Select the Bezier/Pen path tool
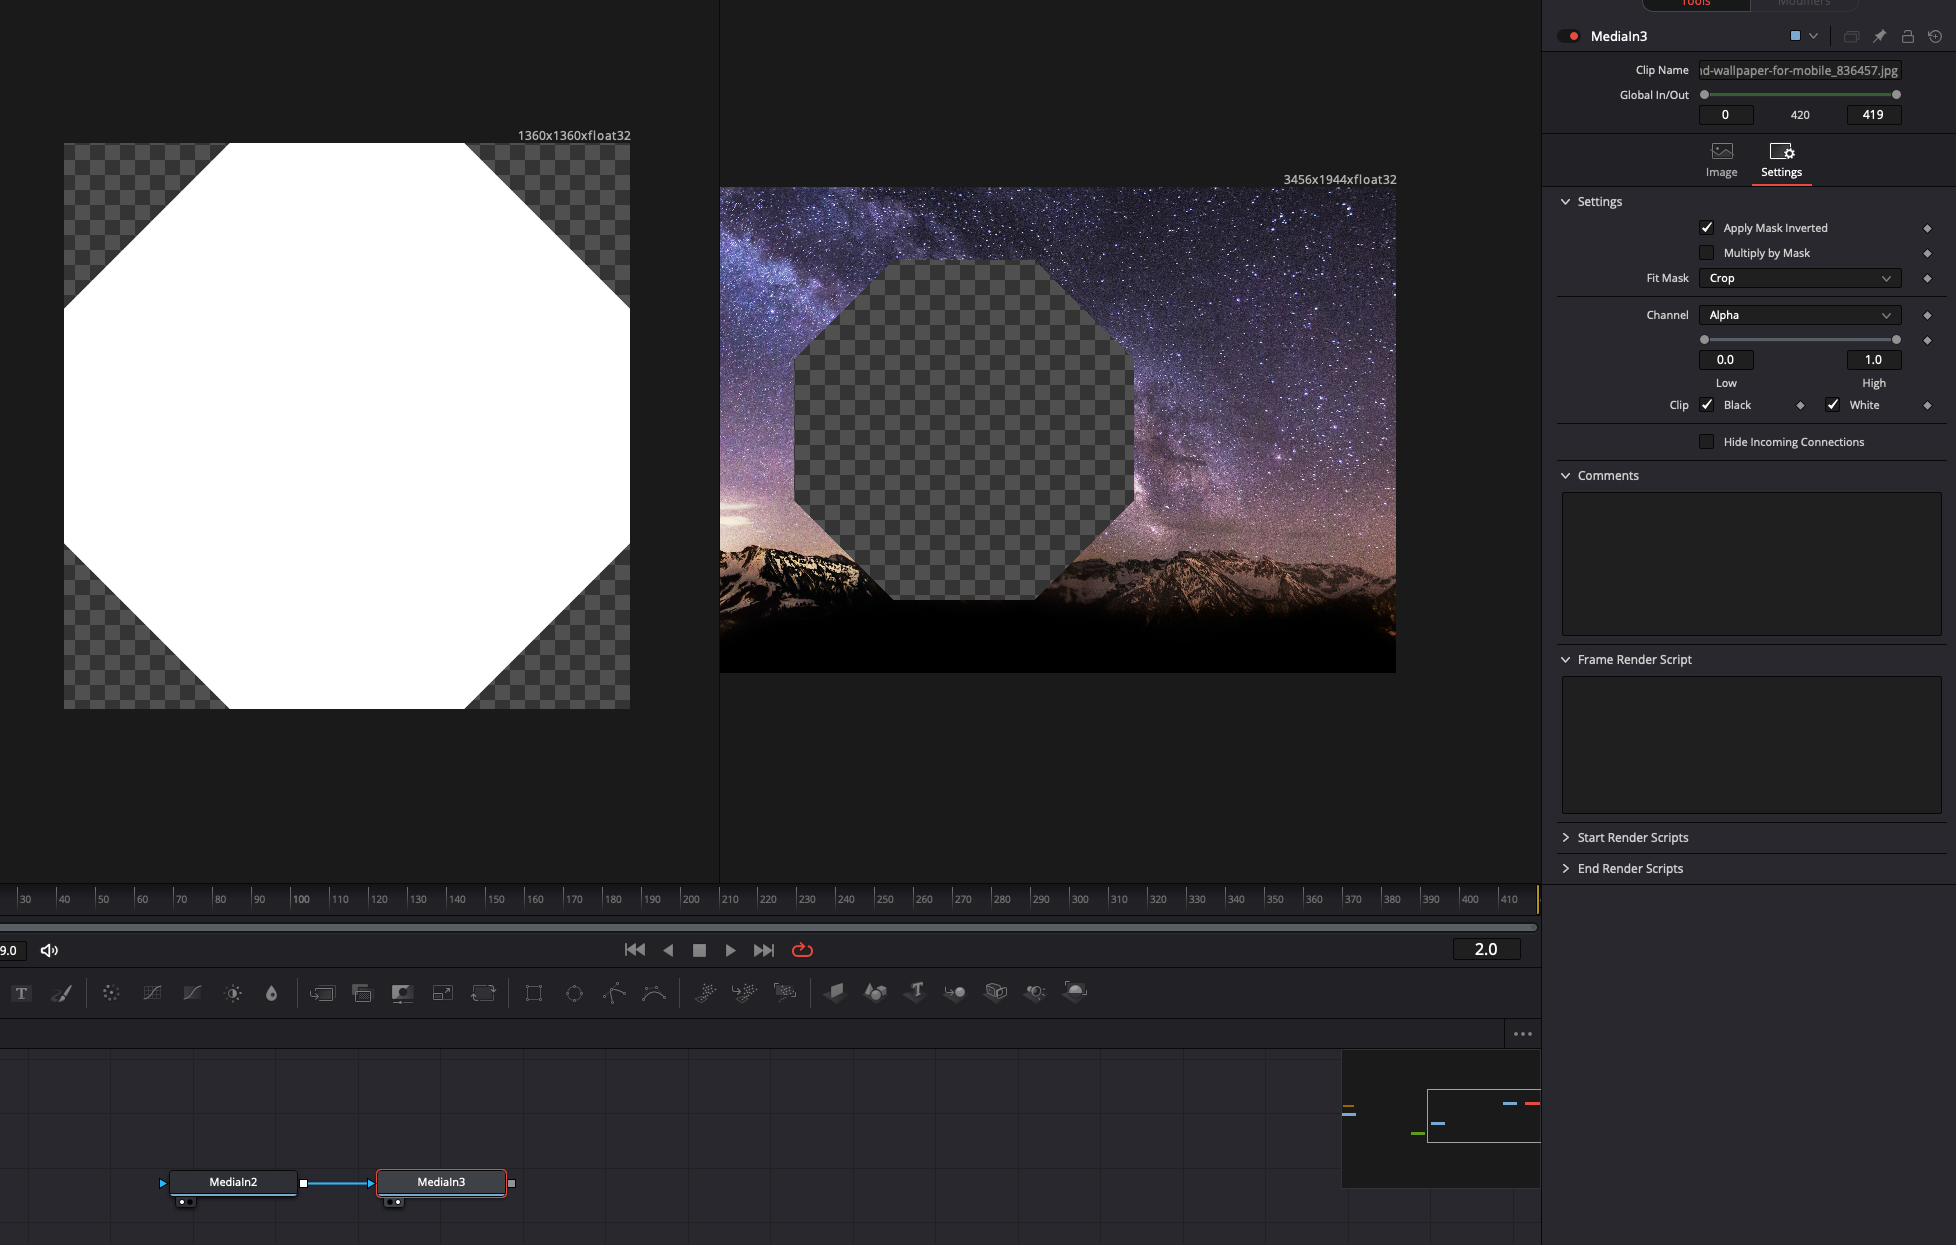 (x=614, y=993)
